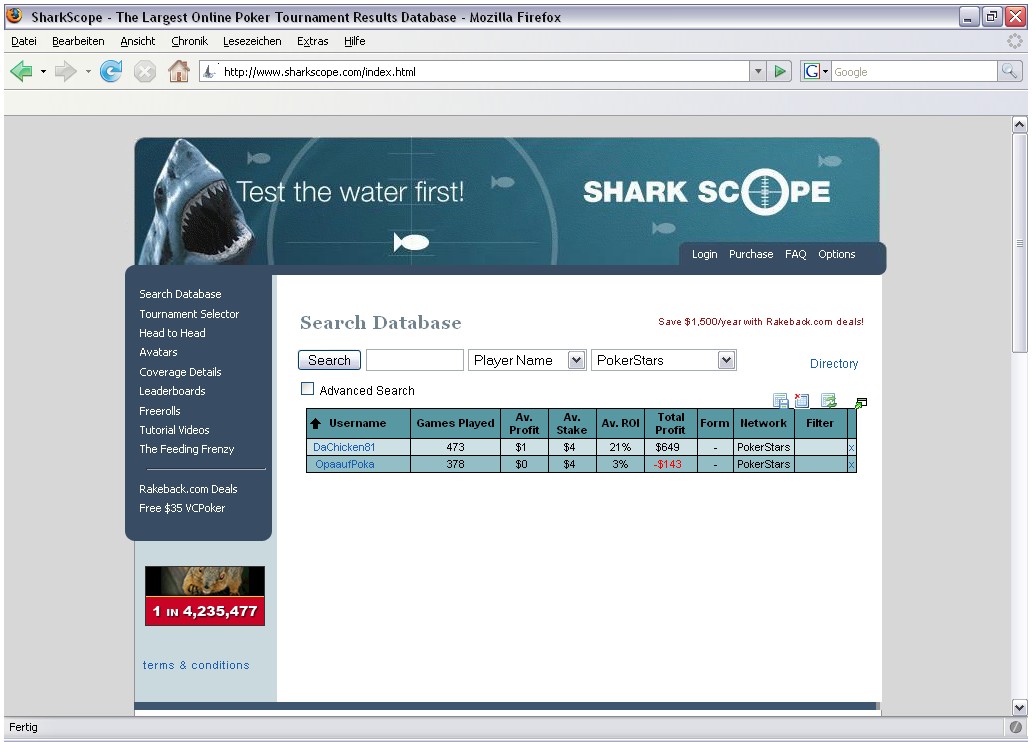
Task: Open Free $35 VCPoker sidebar link
Action: coord(182,508)
